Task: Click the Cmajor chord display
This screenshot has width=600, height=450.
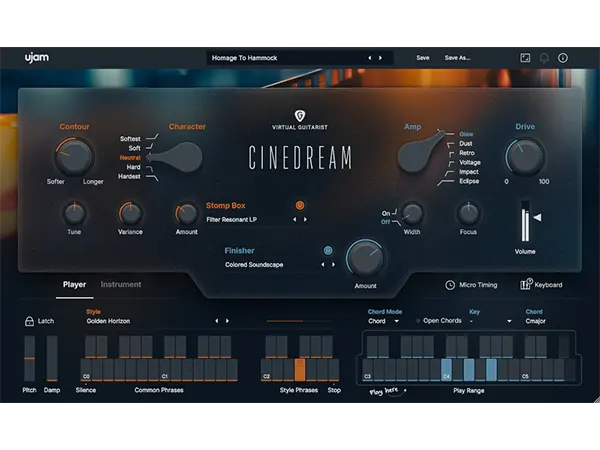Action: [536, 321]
